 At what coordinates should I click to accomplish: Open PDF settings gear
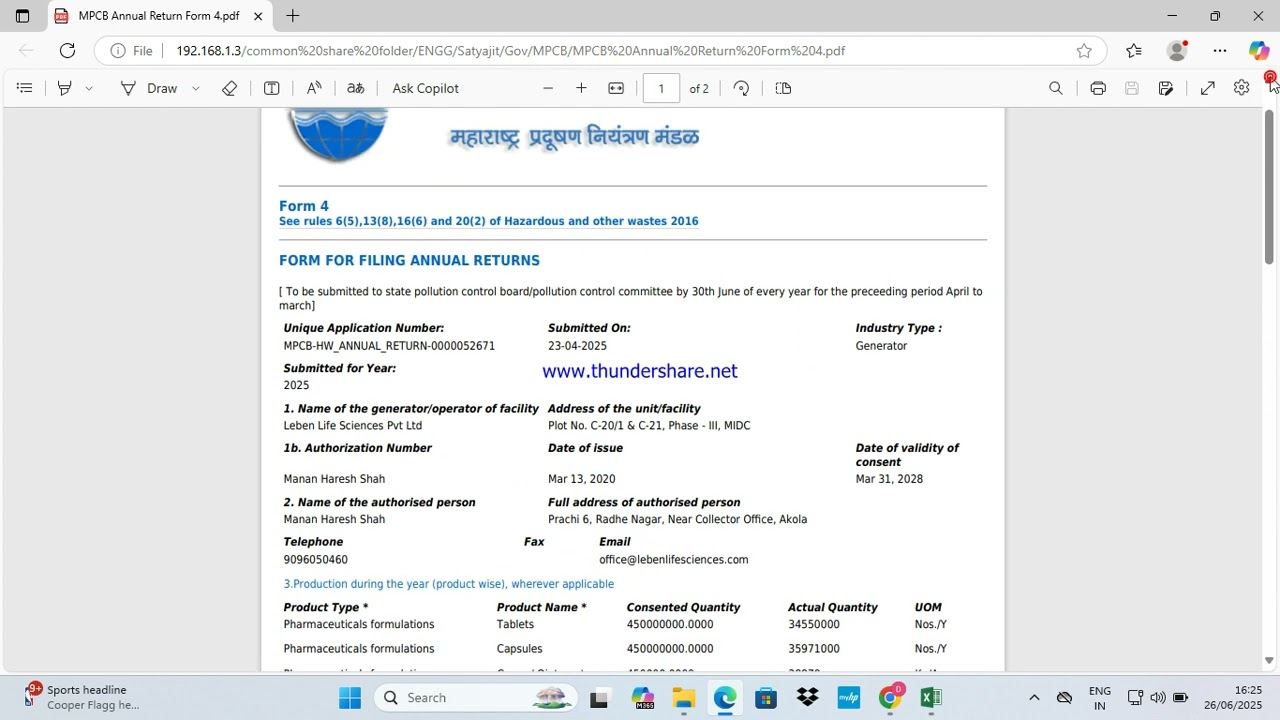(1241, 88)
